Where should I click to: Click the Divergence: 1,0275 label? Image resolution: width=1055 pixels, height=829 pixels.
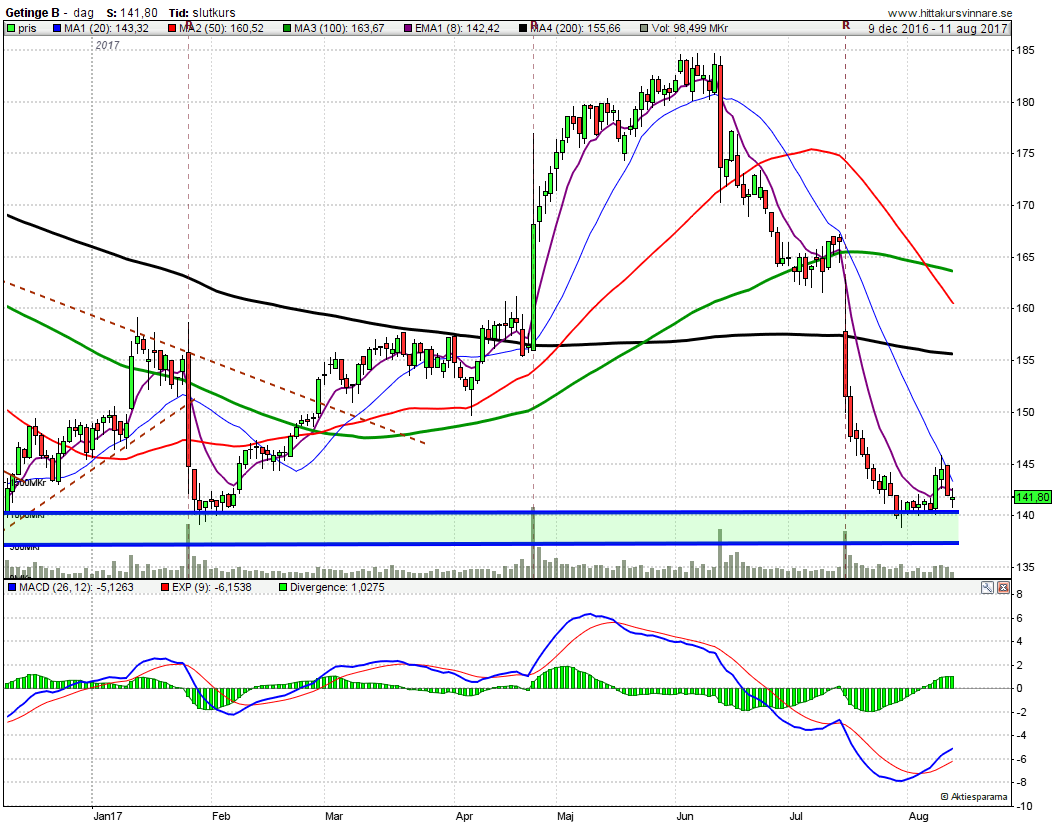[x=337, y=587]
